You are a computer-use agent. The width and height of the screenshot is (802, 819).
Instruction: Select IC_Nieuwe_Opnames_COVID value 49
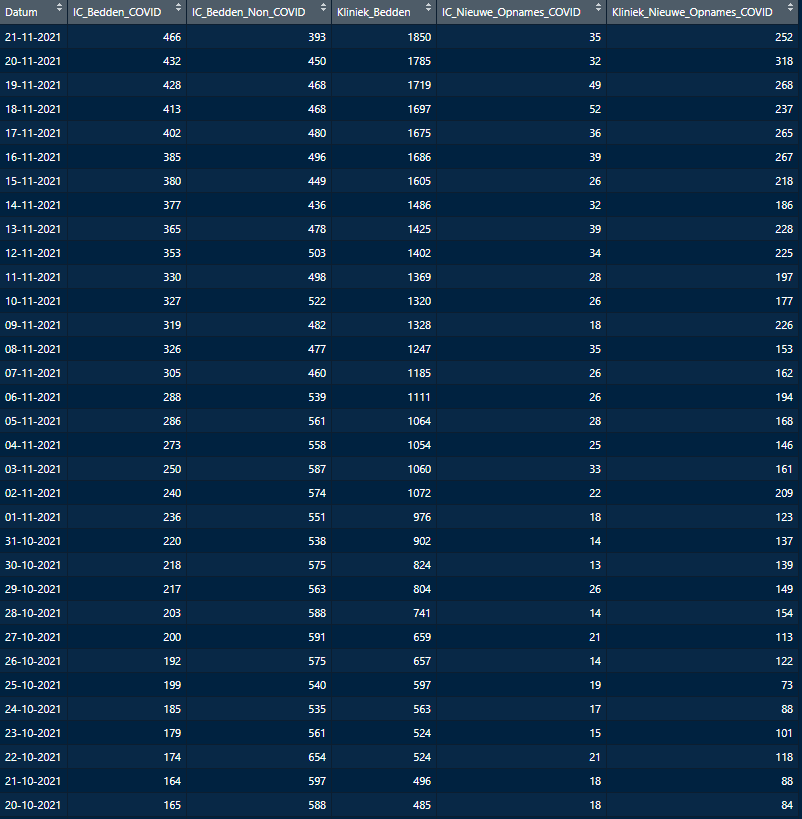click(595, 85)
